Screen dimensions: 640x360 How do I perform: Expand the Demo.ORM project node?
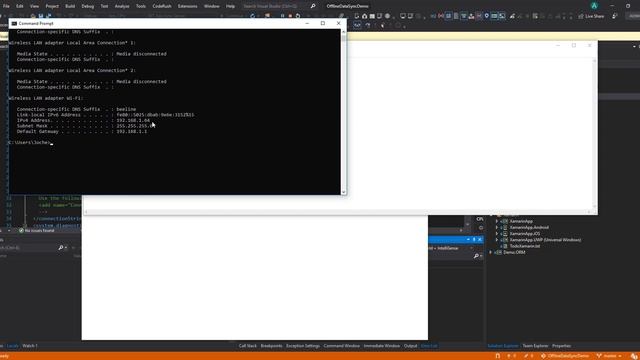491,252
